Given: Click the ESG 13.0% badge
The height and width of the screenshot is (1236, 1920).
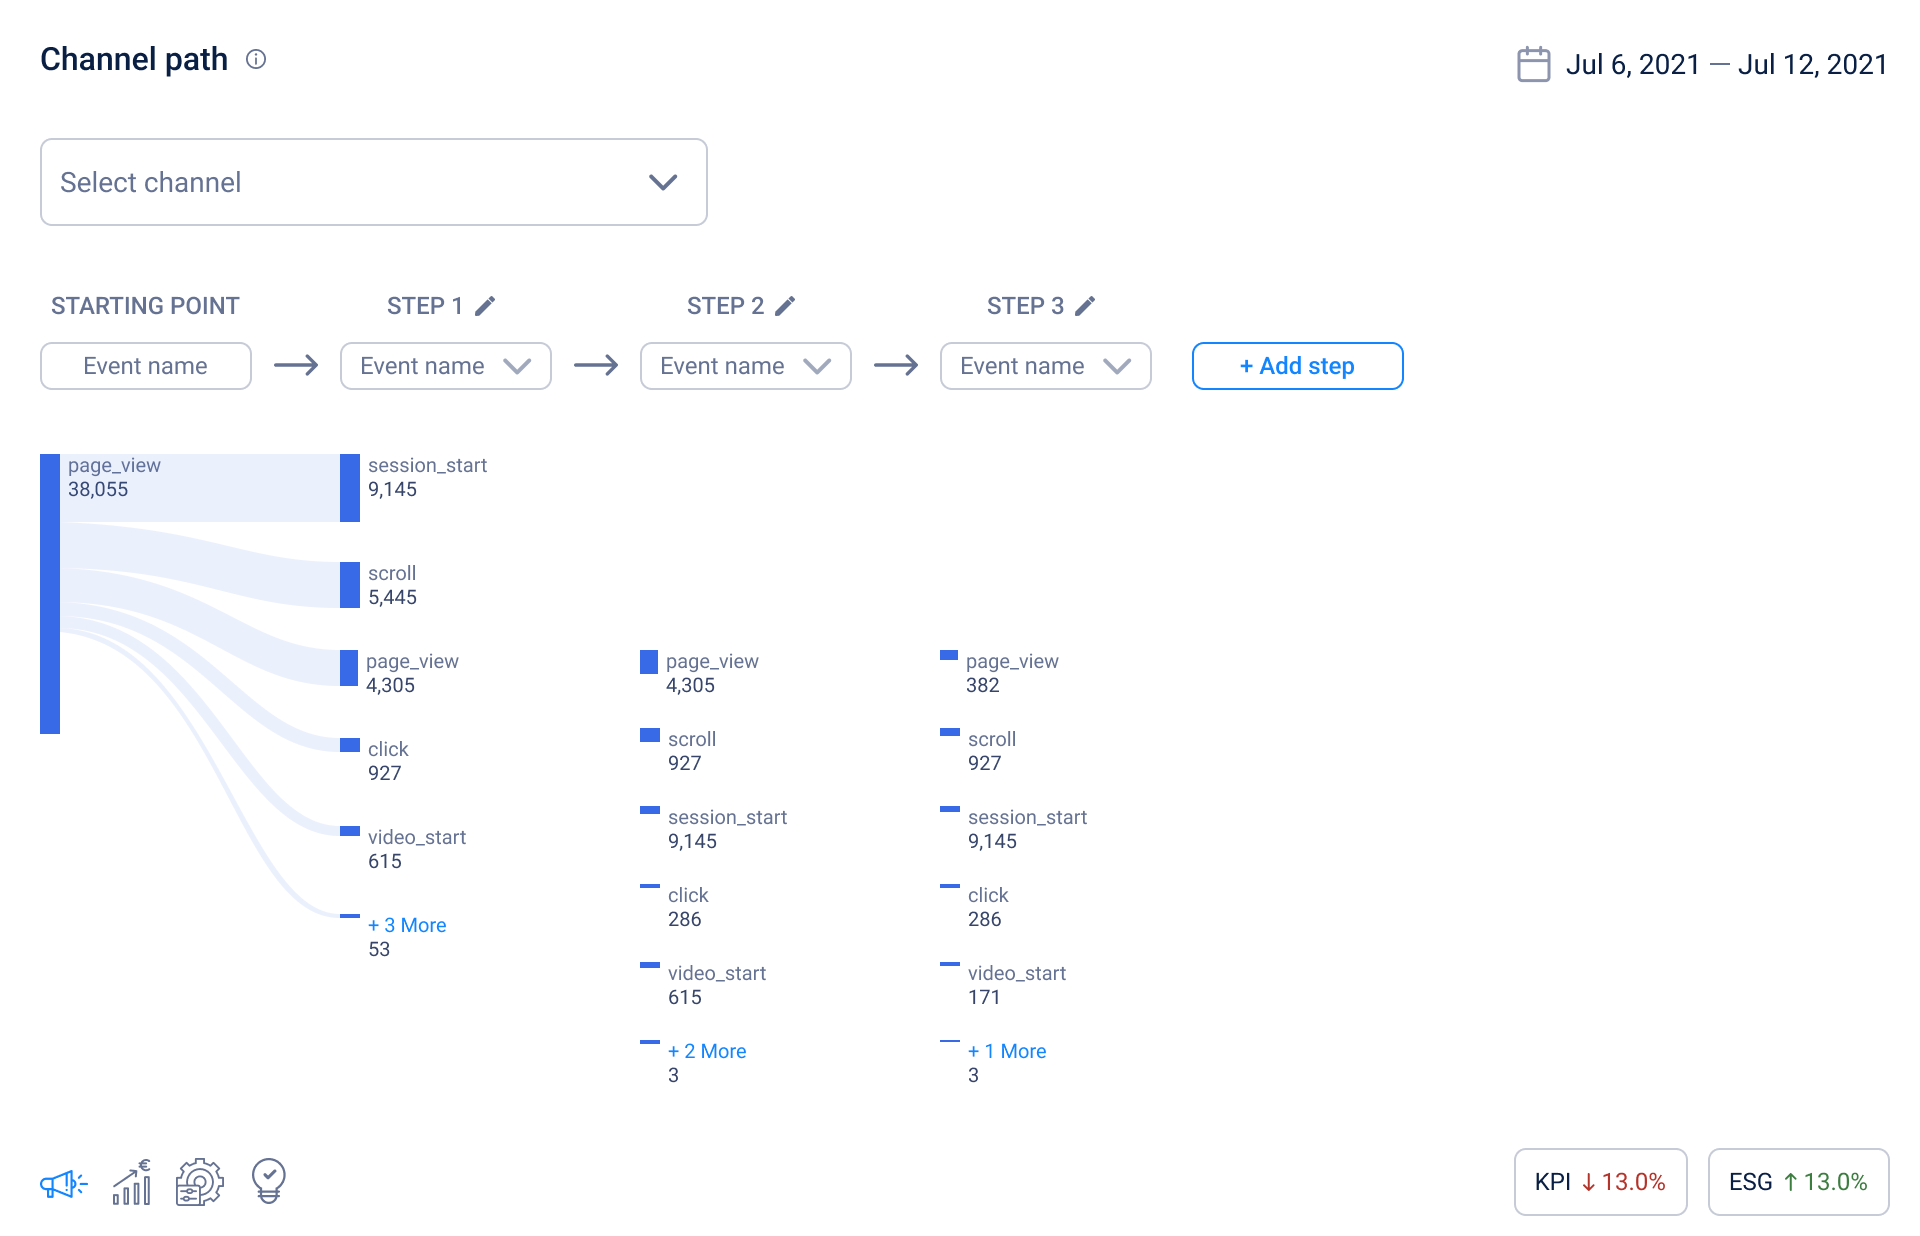Looking at the screenshot, I should tap(1798, 1182).
